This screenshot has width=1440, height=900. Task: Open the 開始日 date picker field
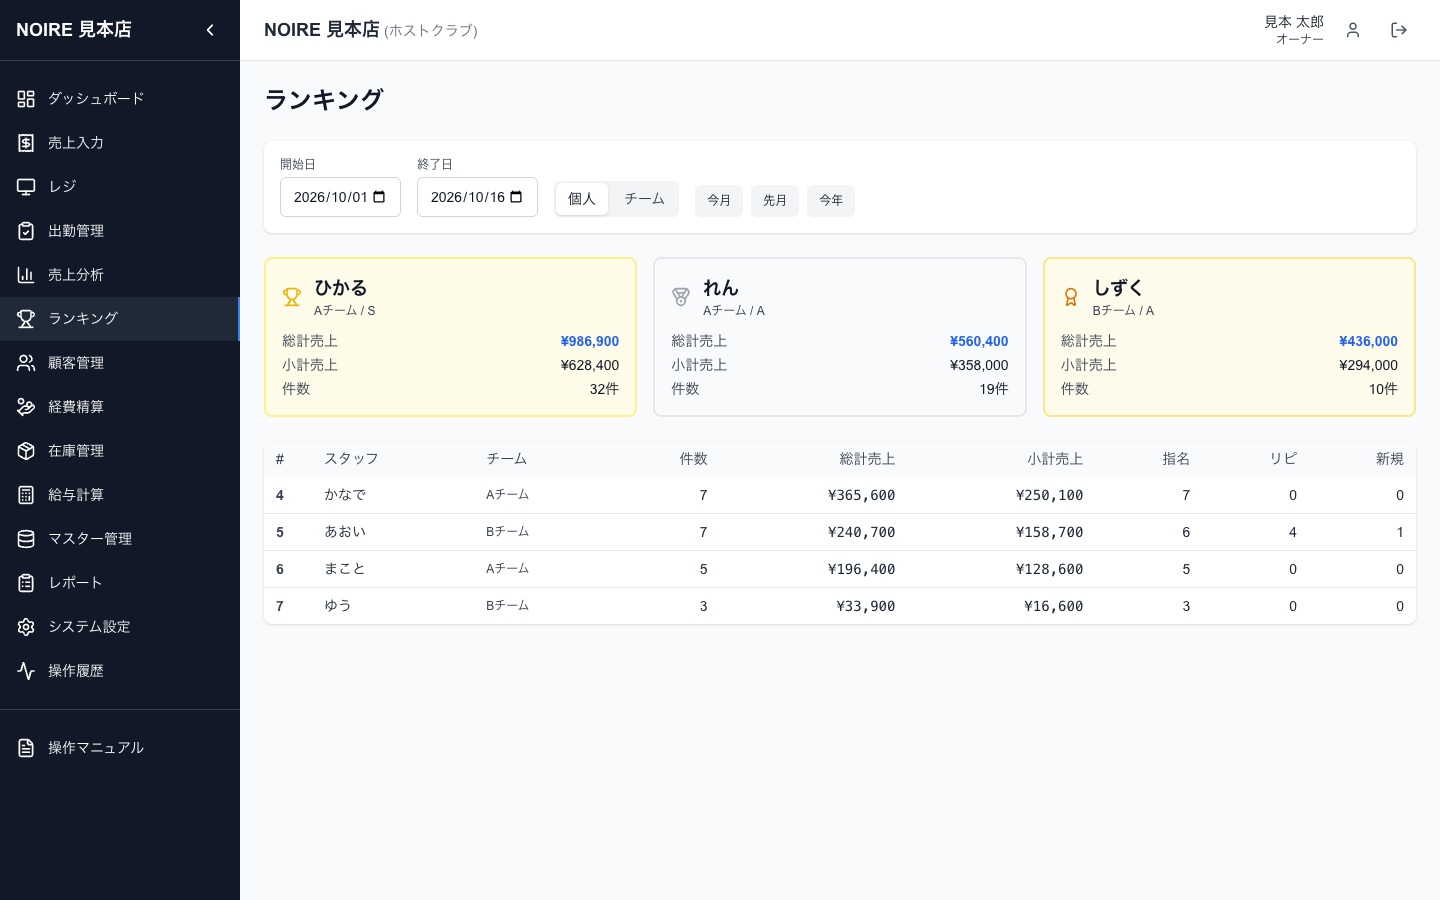(x=340, y=197)
